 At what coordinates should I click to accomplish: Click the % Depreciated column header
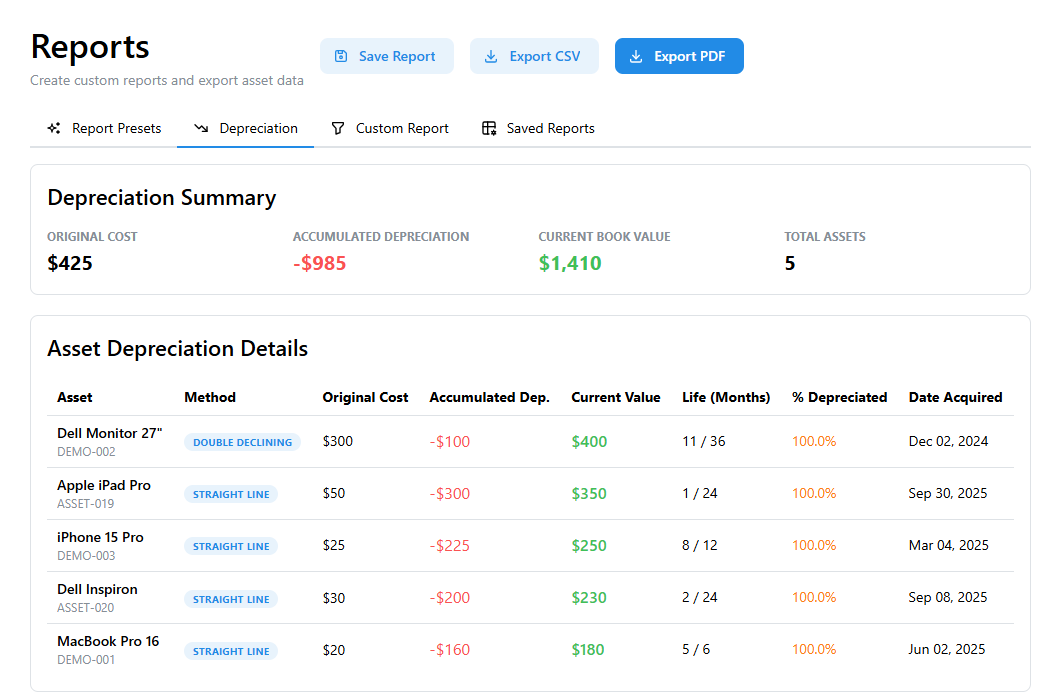pos(839,397)
